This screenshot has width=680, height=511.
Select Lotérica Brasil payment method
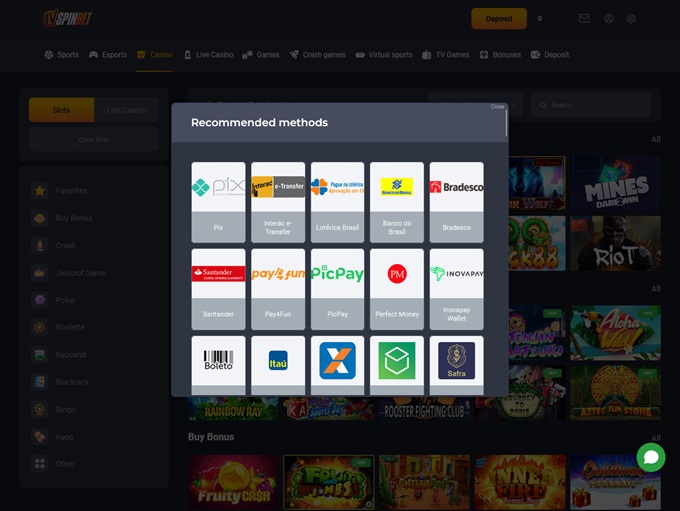coord(337,201)
